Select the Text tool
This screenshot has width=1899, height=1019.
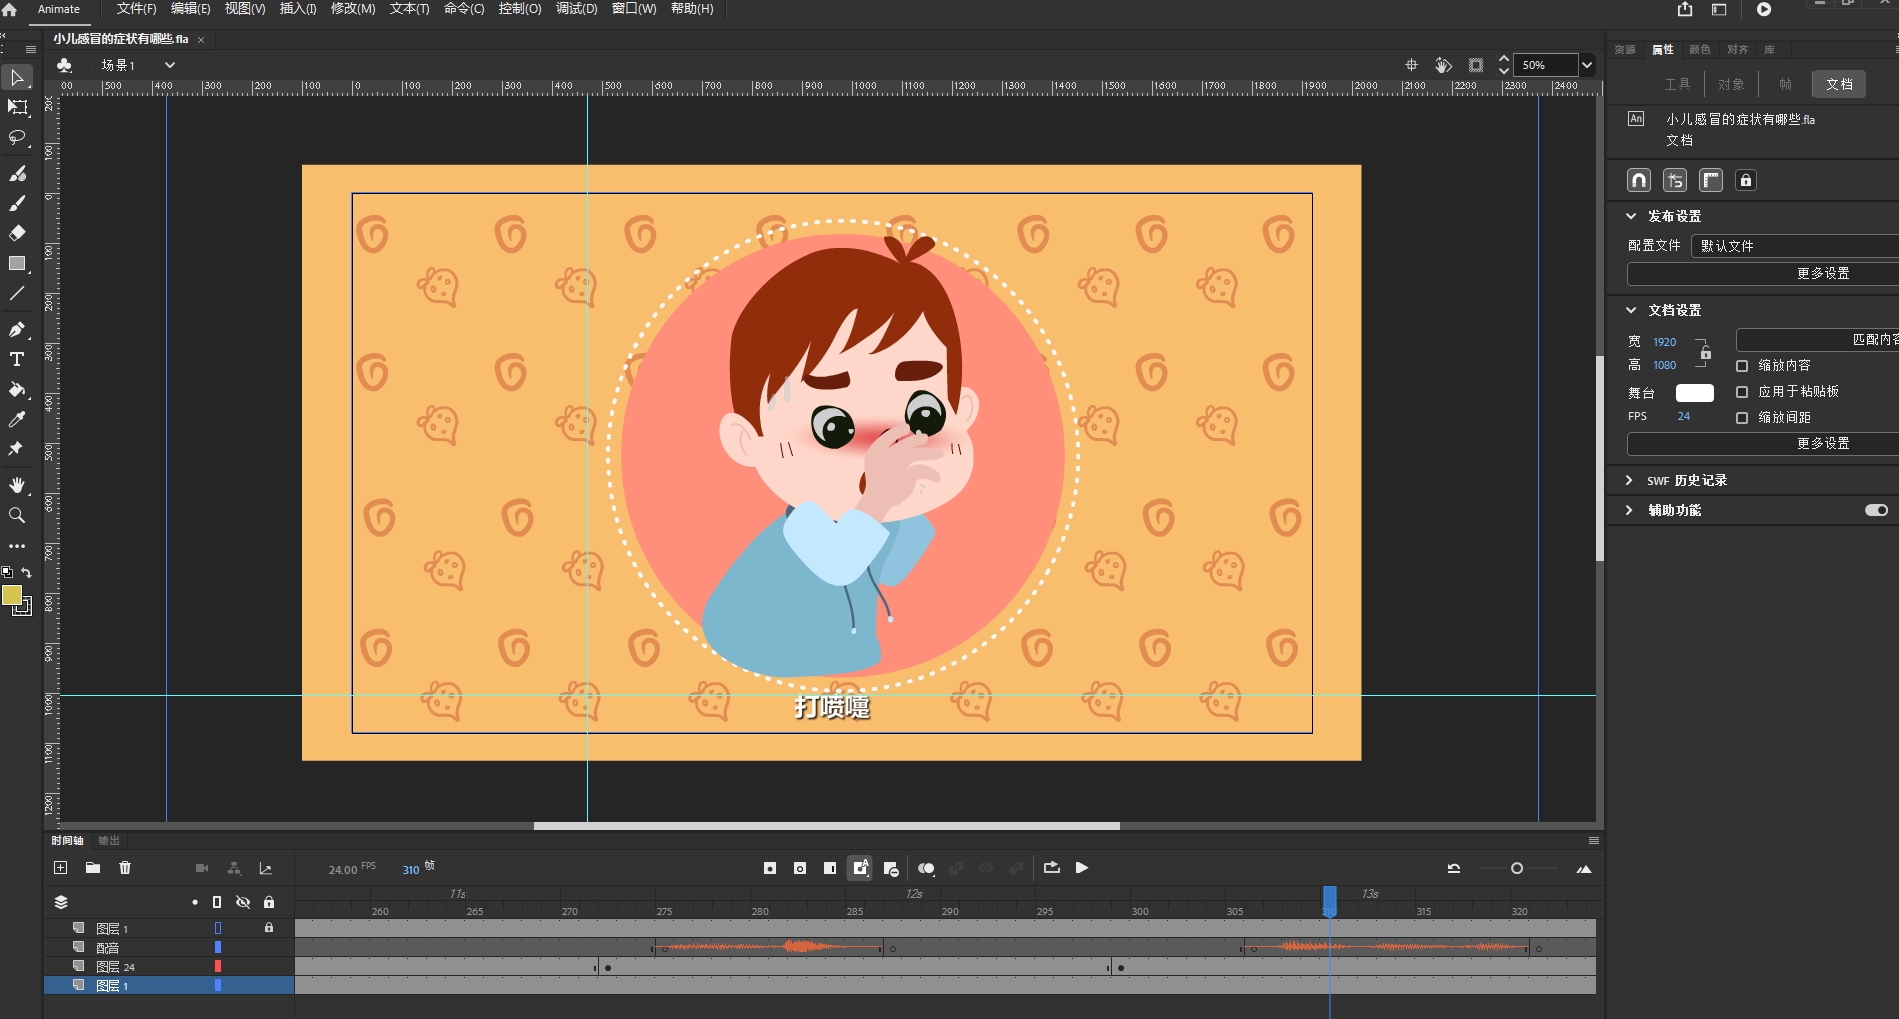pos(17,360)
